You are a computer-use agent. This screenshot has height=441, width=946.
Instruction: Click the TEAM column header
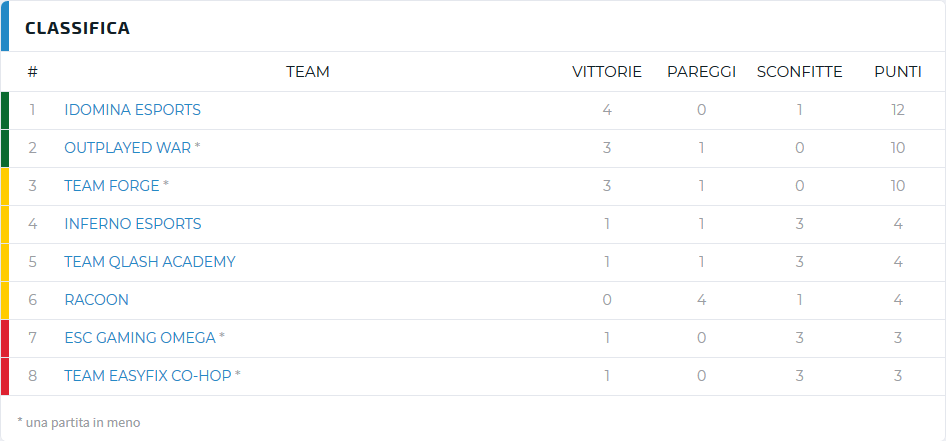[308, 72]
